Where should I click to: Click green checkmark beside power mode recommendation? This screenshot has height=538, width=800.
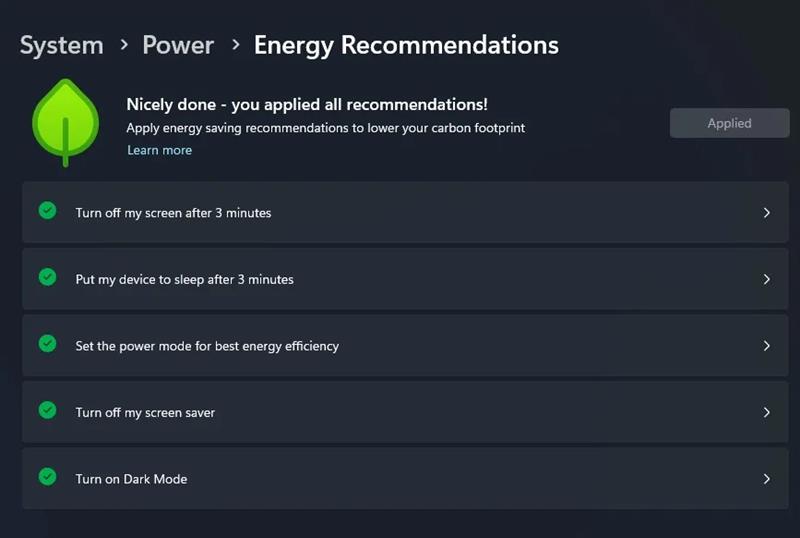coord(47,344)
